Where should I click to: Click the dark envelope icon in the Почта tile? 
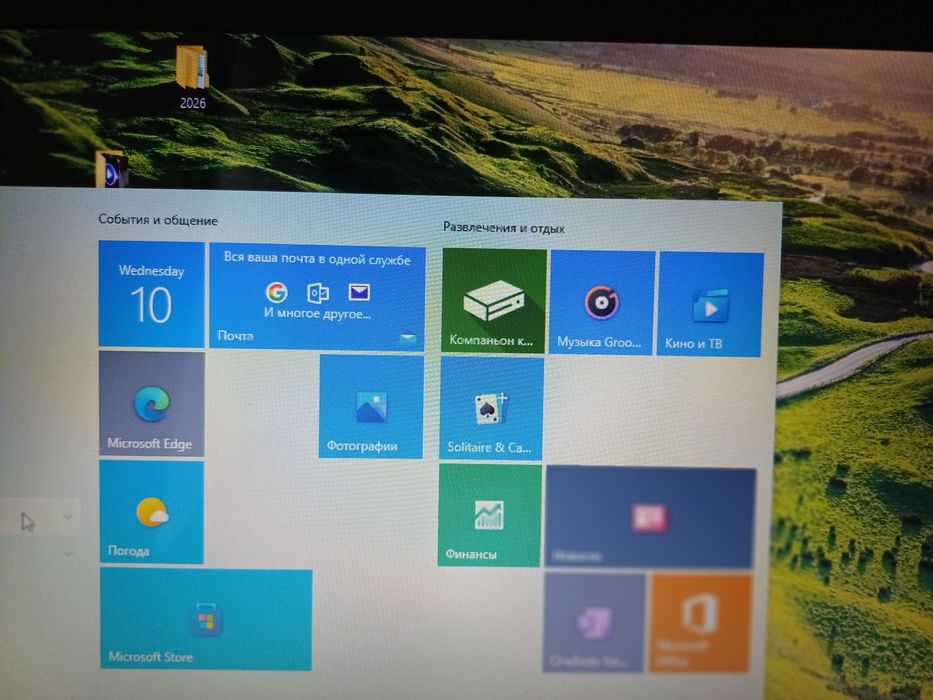pos(359,292)
